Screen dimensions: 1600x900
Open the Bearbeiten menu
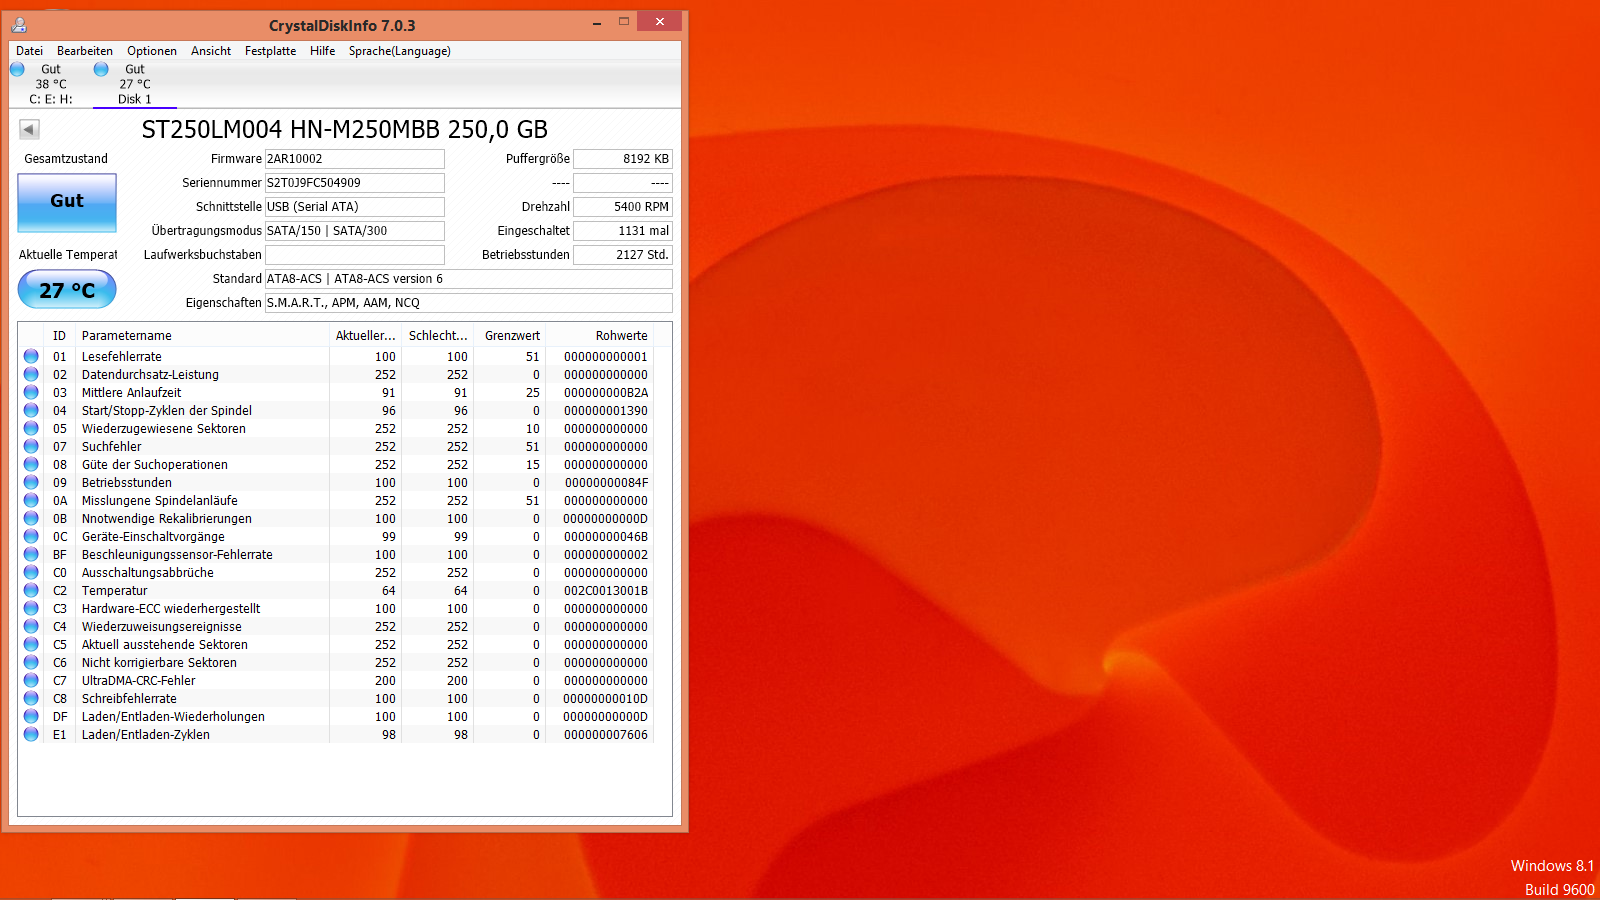85,51
